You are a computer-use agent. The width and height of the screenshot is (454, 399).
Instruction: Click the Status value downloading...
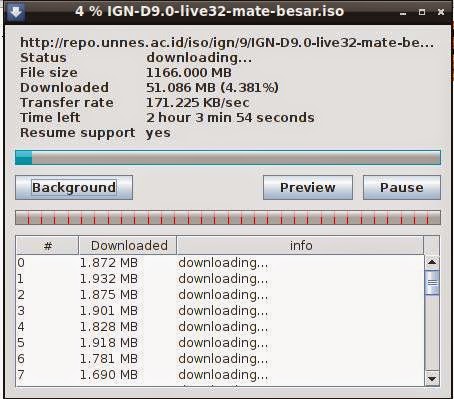pyautogui.click(x=199, y=58)
